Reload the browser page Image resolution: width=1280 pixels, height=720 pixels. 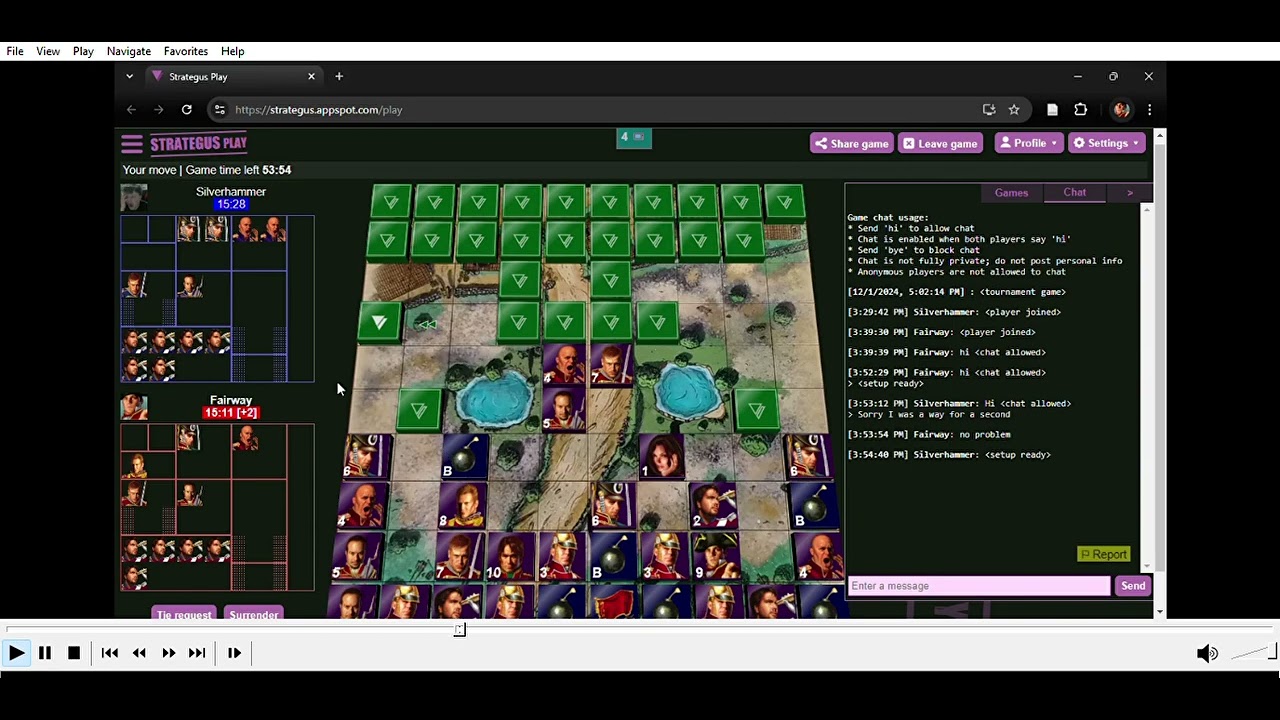click(x=186, y=110)
